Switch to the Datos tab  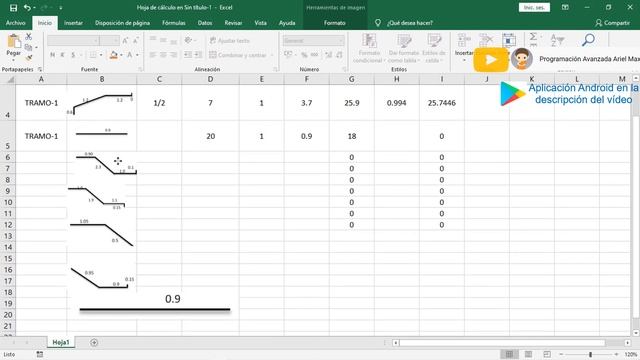(x=205, y=23)
